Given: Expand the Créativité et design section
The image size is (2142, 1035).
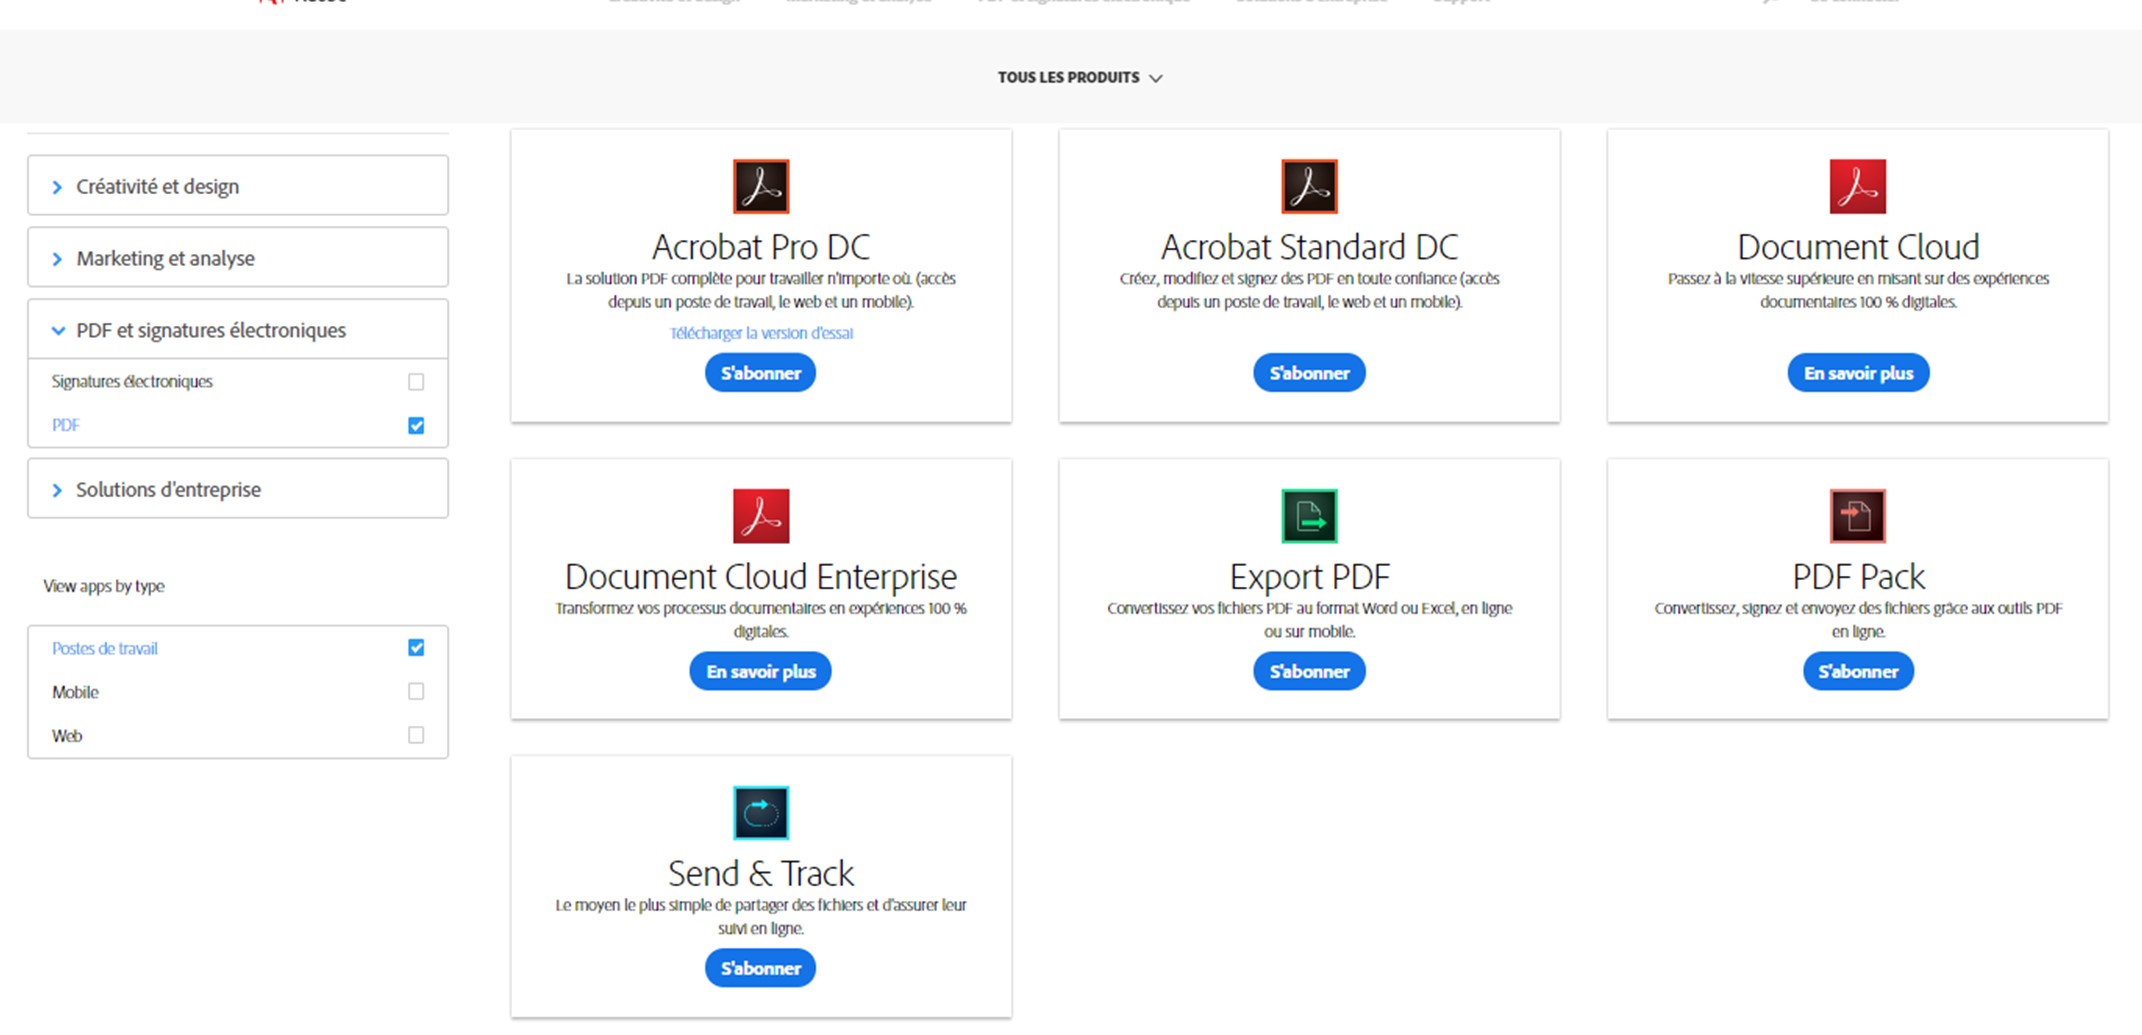Looking at the screenshot, I should pyautogui.click(x=238, y=186).
